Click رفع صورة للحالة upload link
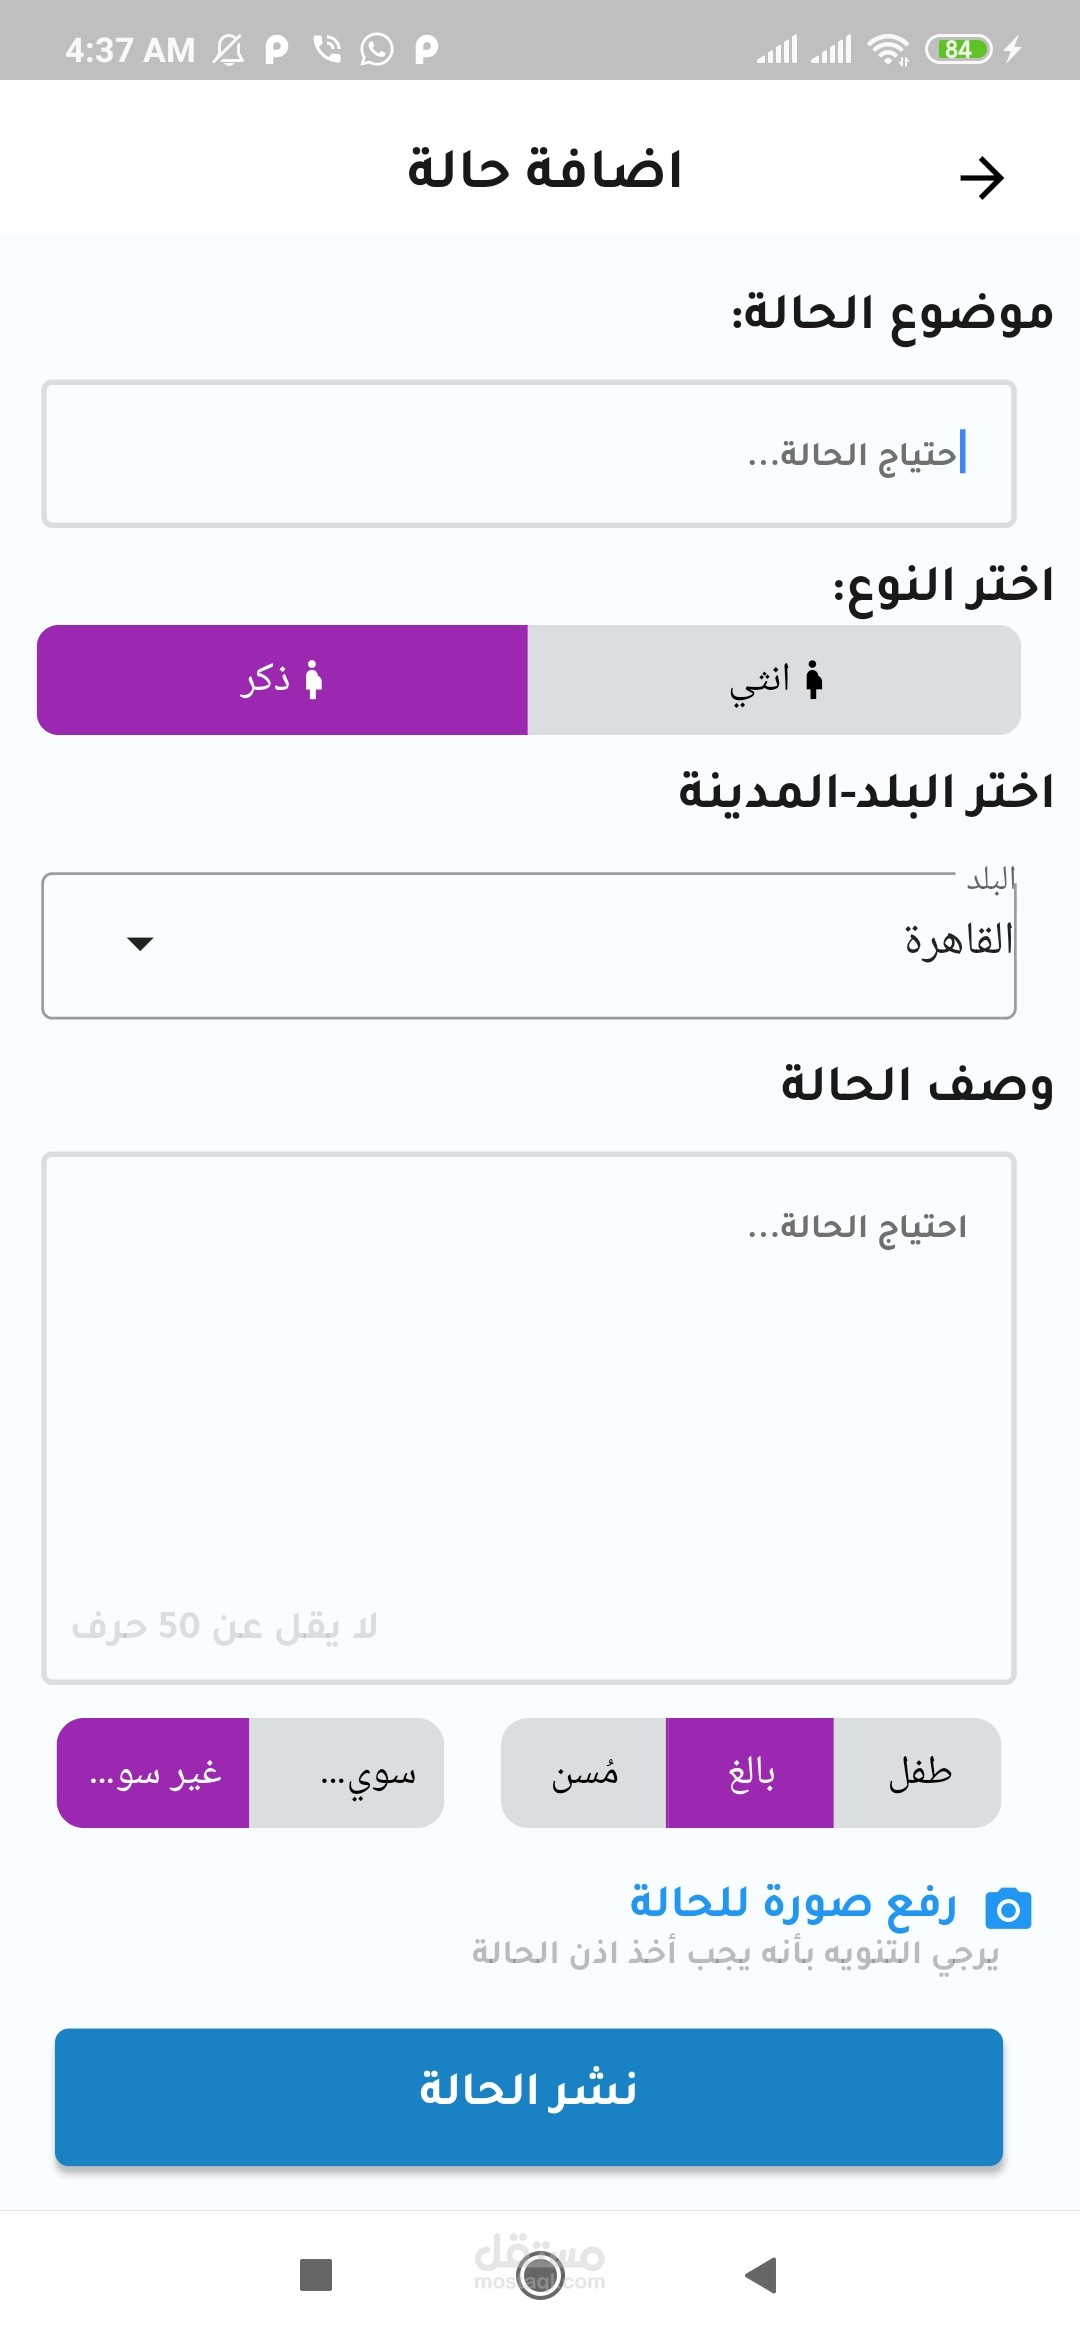This screenshot has height=2340, width=1080. coord(793,1902)
